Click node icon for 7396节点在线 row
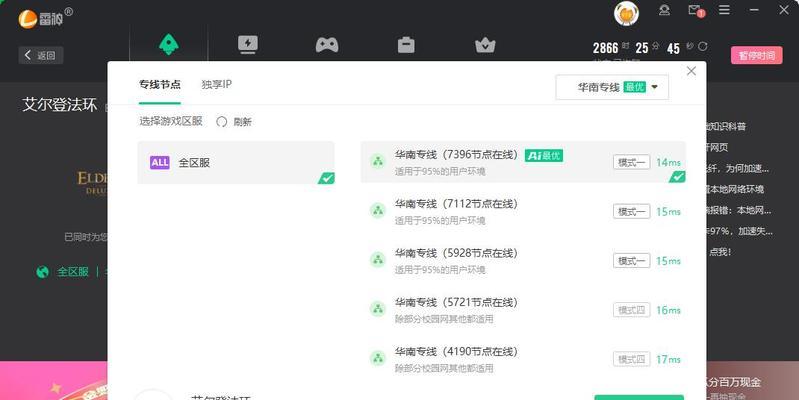 378,162
